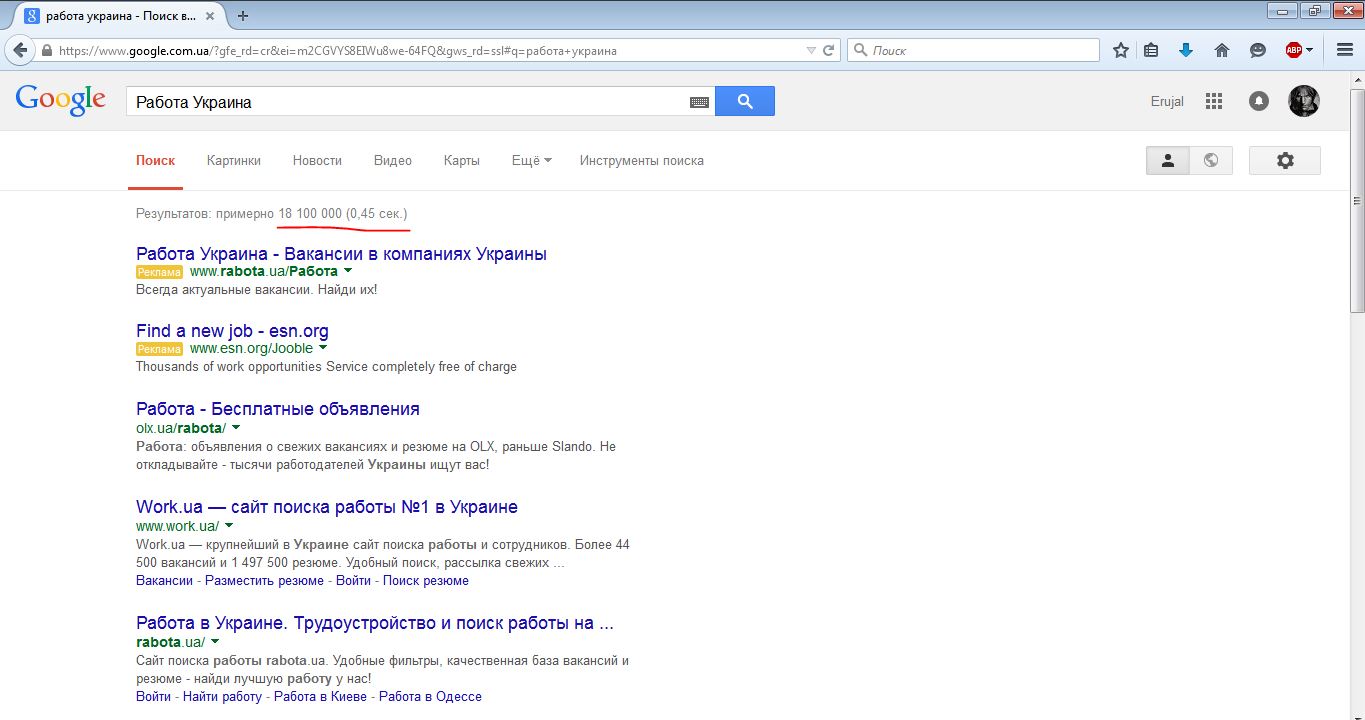Open the downloads arrow icon
This screenshot has width=1365, height=720.
coord(1186,50)
